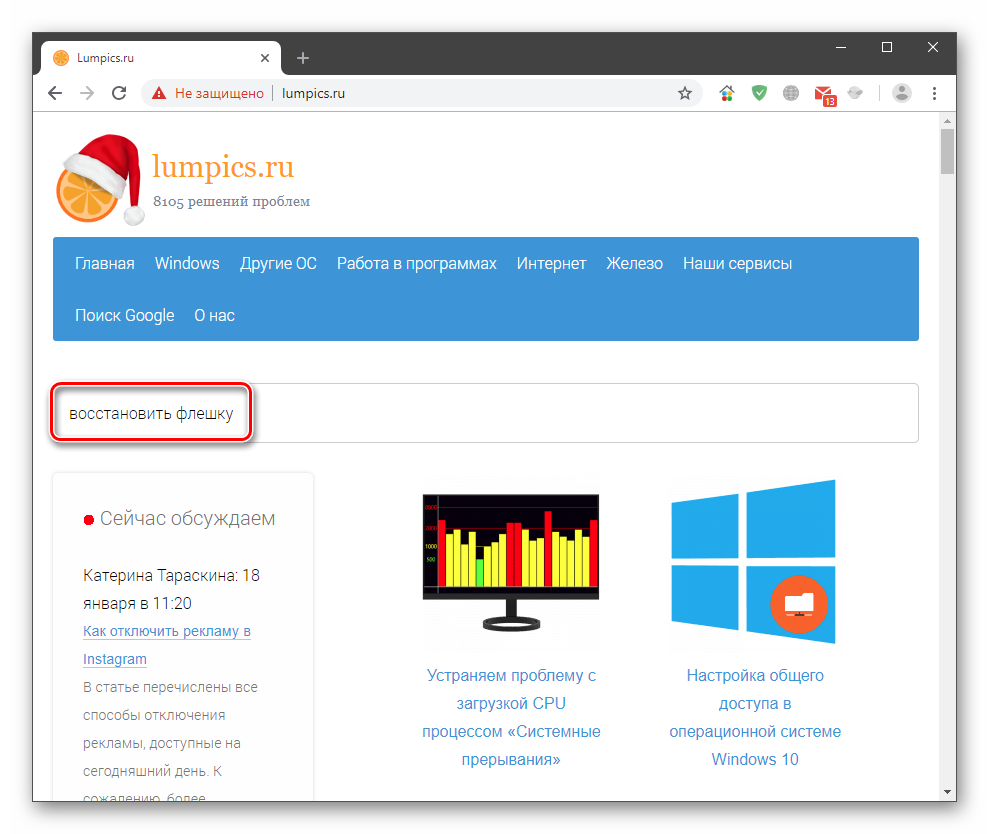Open the Windows menu item
The width and height of the screenshot is (989, 834).
187,264
